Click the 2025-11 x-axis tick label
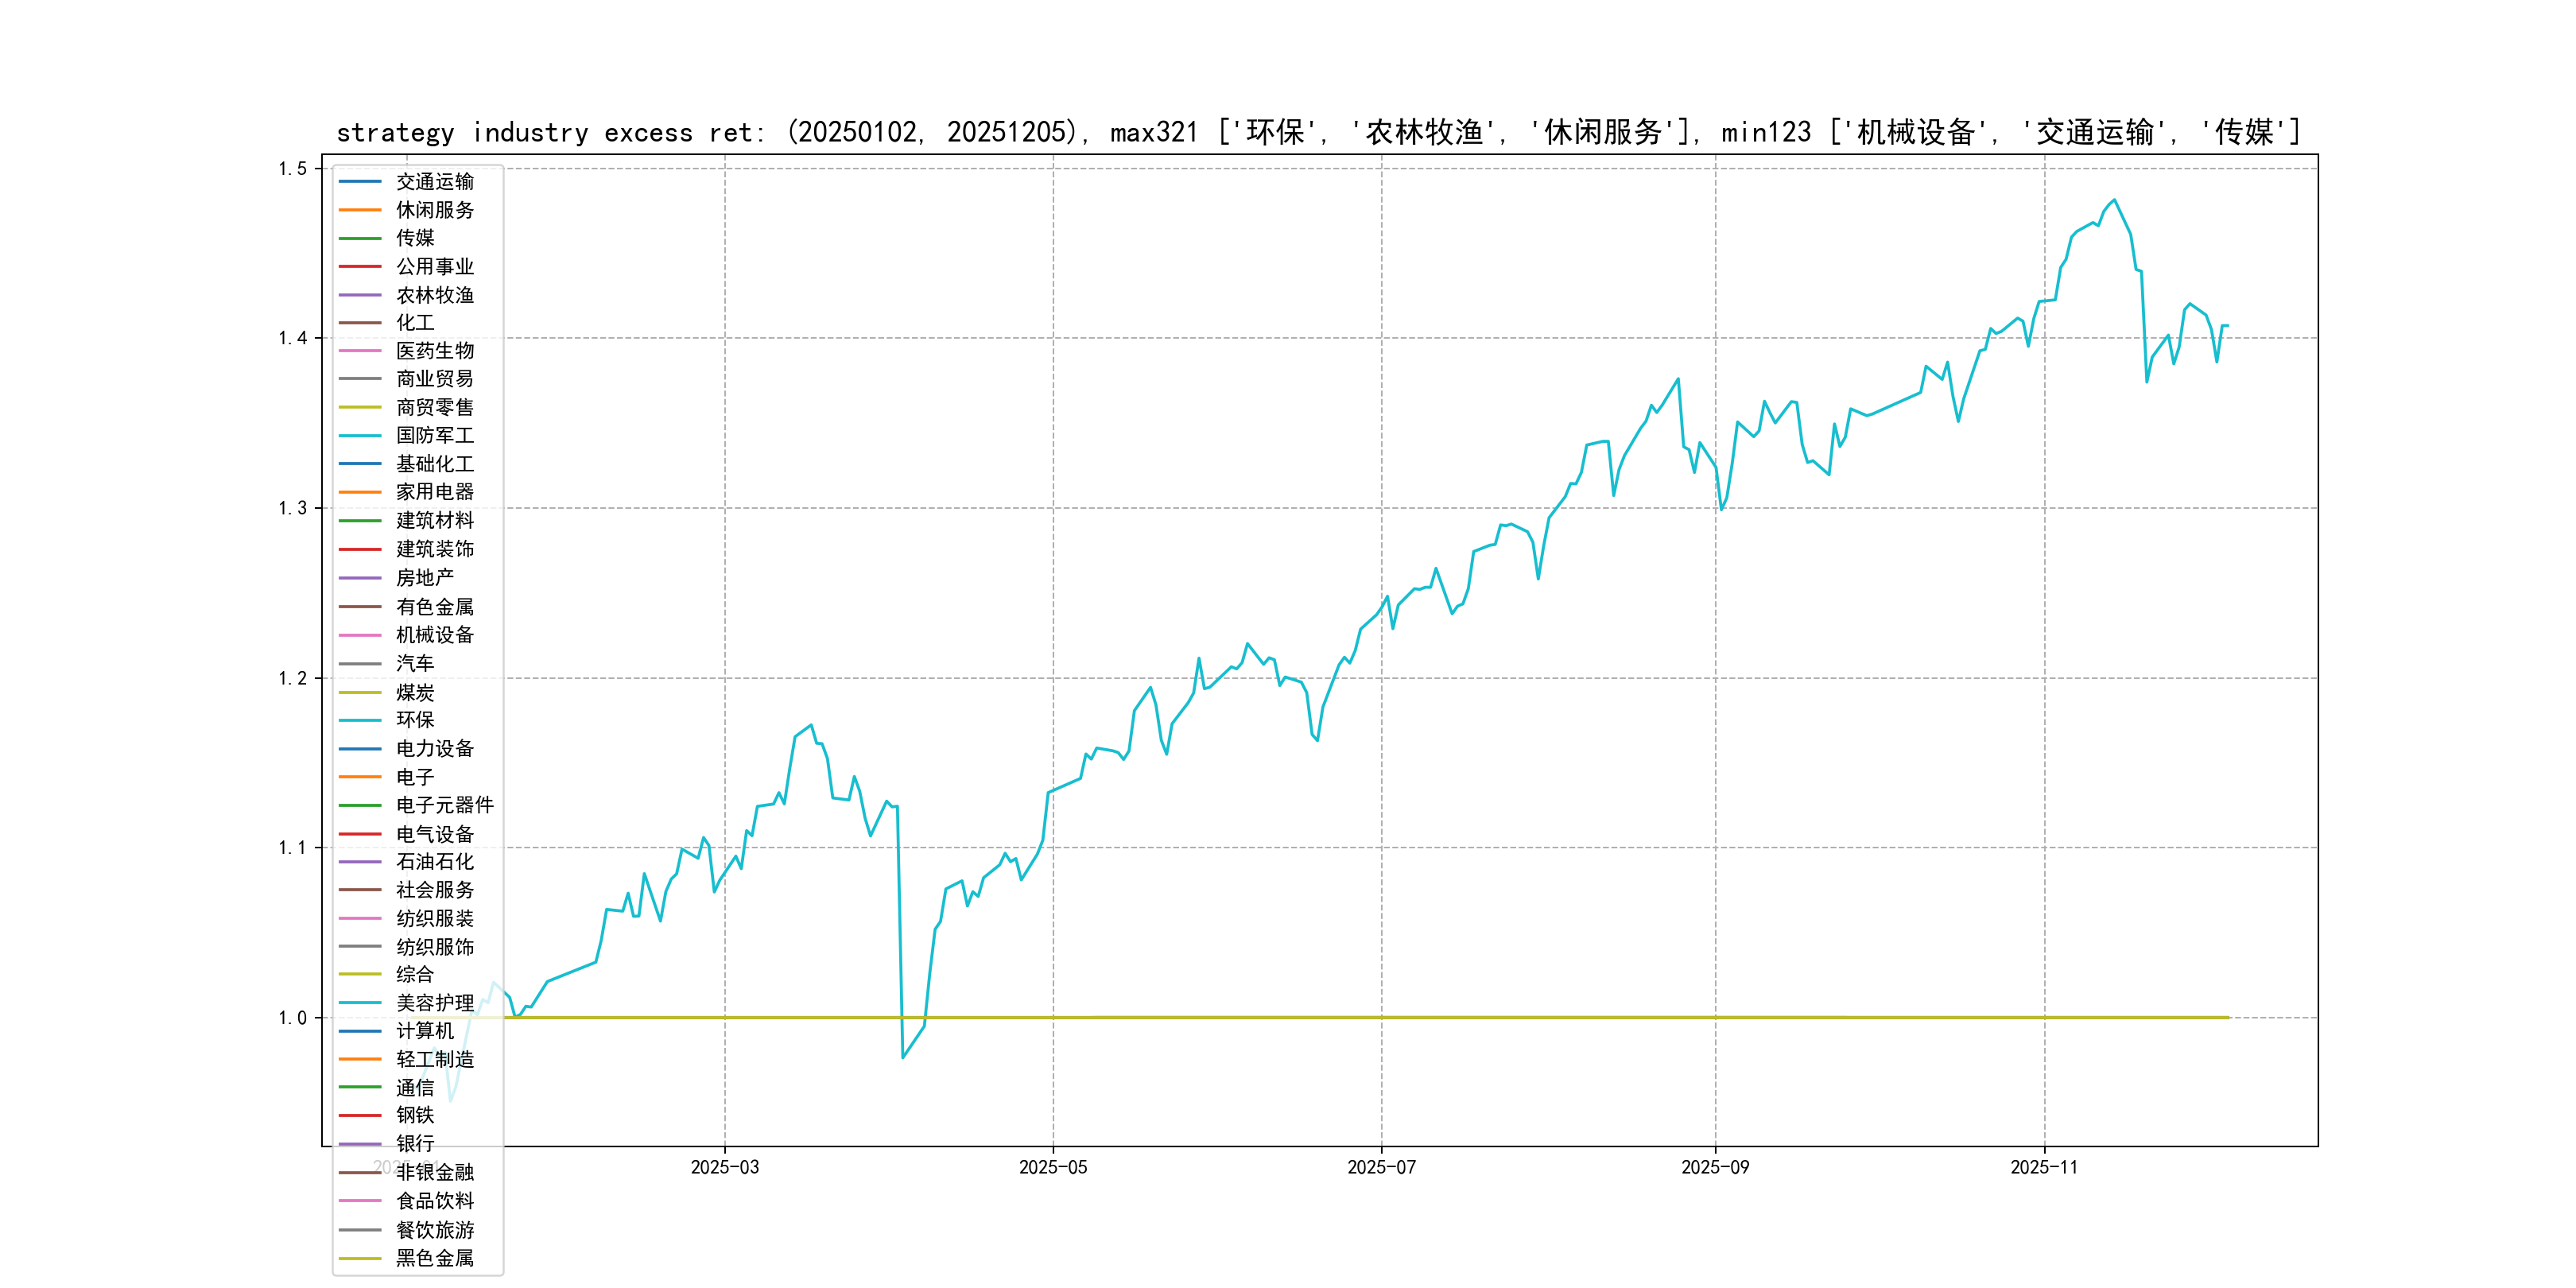2576x1288 pixels. click(2044, 1167)
